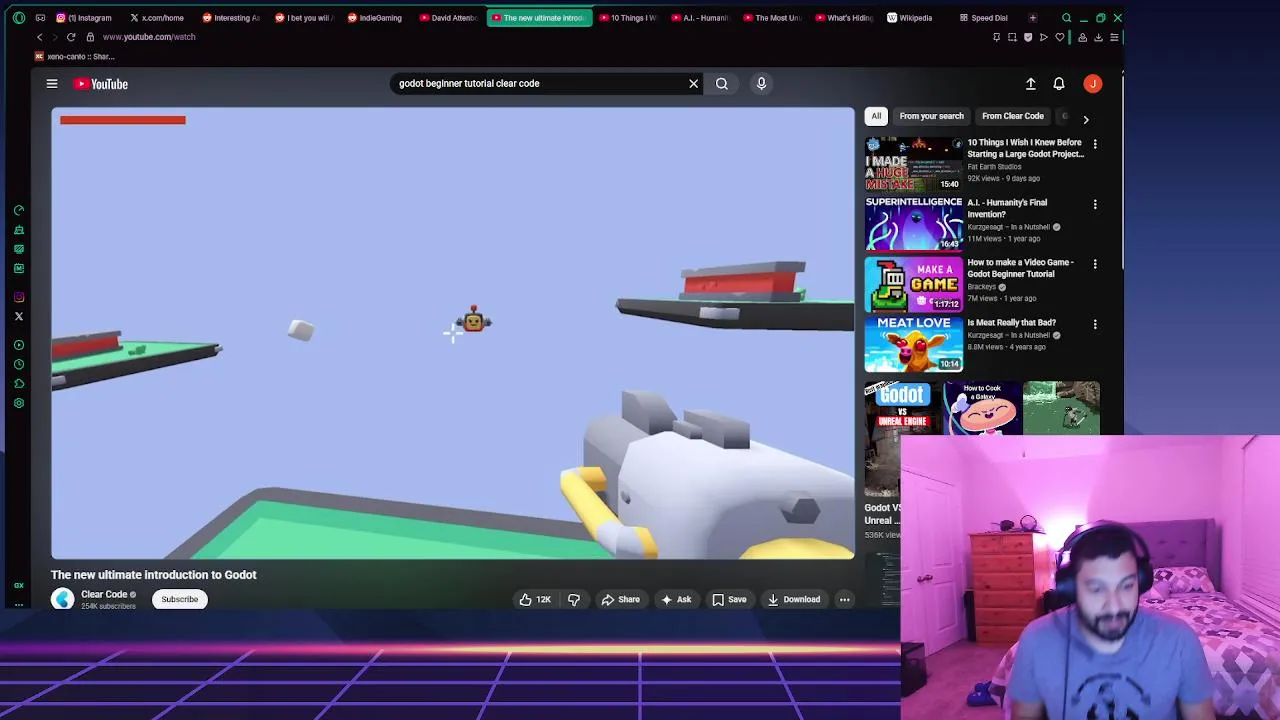Click the Opera GX logo menu
This screenshot has height=720, width=1280.
(19, 18)
